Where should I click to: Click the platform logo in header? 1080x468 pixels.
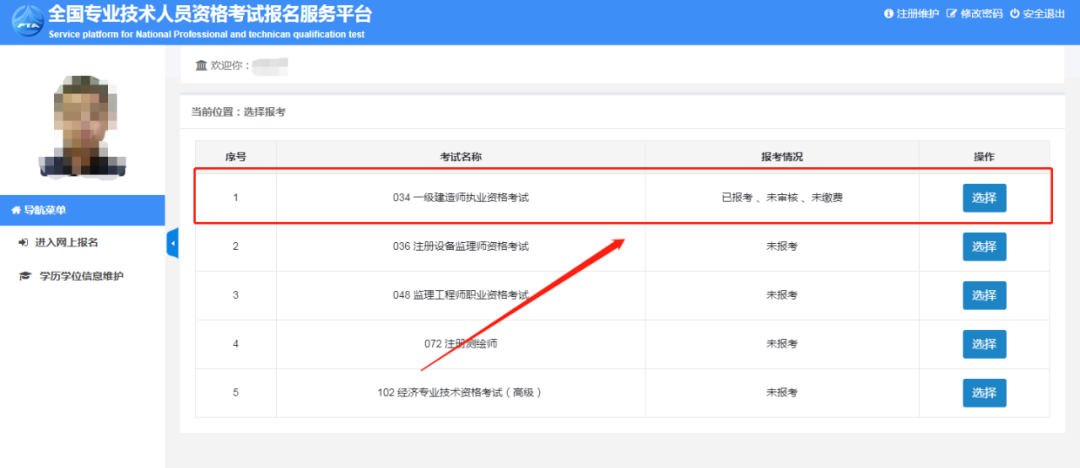tap(23, 22)
